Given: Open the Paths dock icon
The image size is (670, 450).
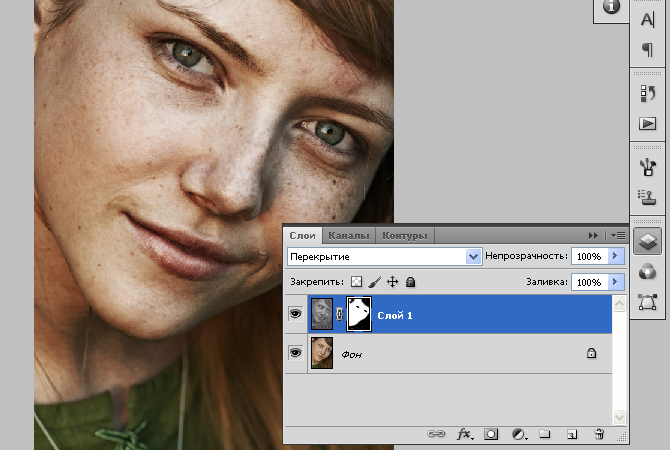Looking at the screenshot, I should click(647, 302).
